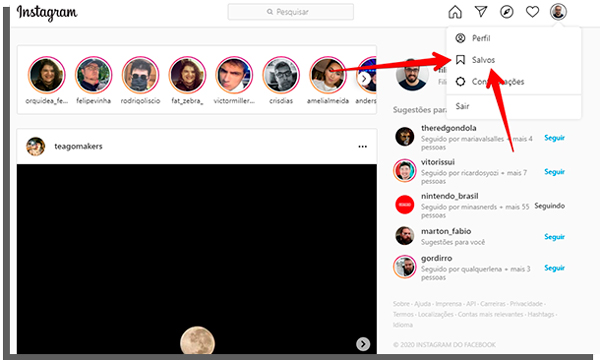Go to next photo in post
Screen dimensions: 600x360
(x=363, y=344)
